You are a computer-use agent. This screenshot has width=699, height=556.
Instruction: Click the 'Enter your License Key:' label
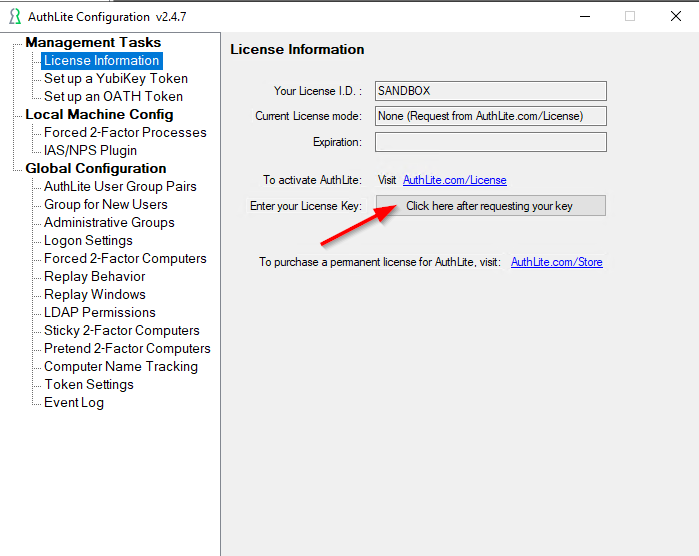[x=306, y=206]
